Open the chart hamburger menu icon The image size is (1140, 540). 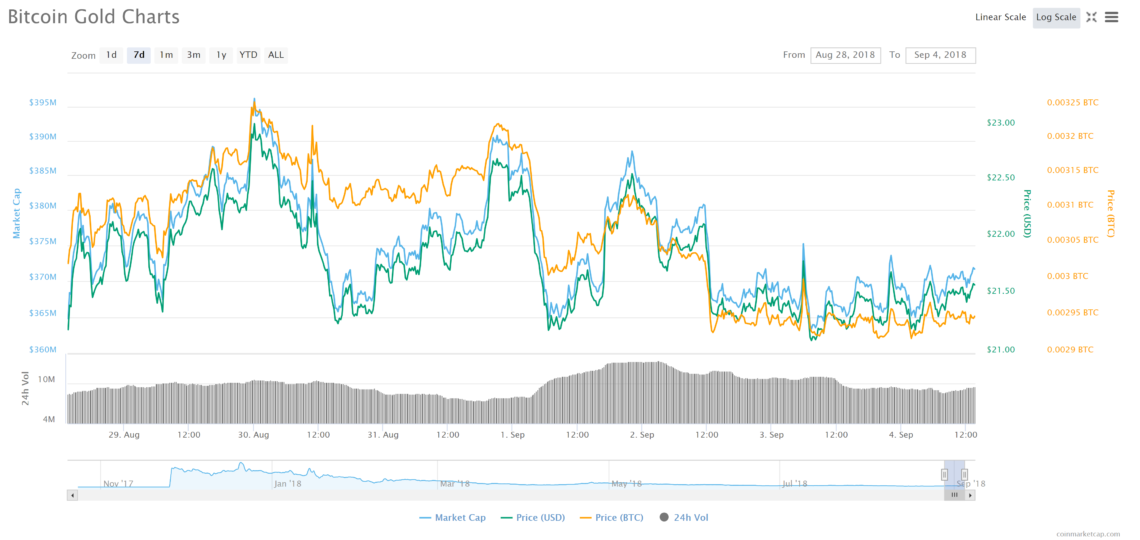(1111, 17)
